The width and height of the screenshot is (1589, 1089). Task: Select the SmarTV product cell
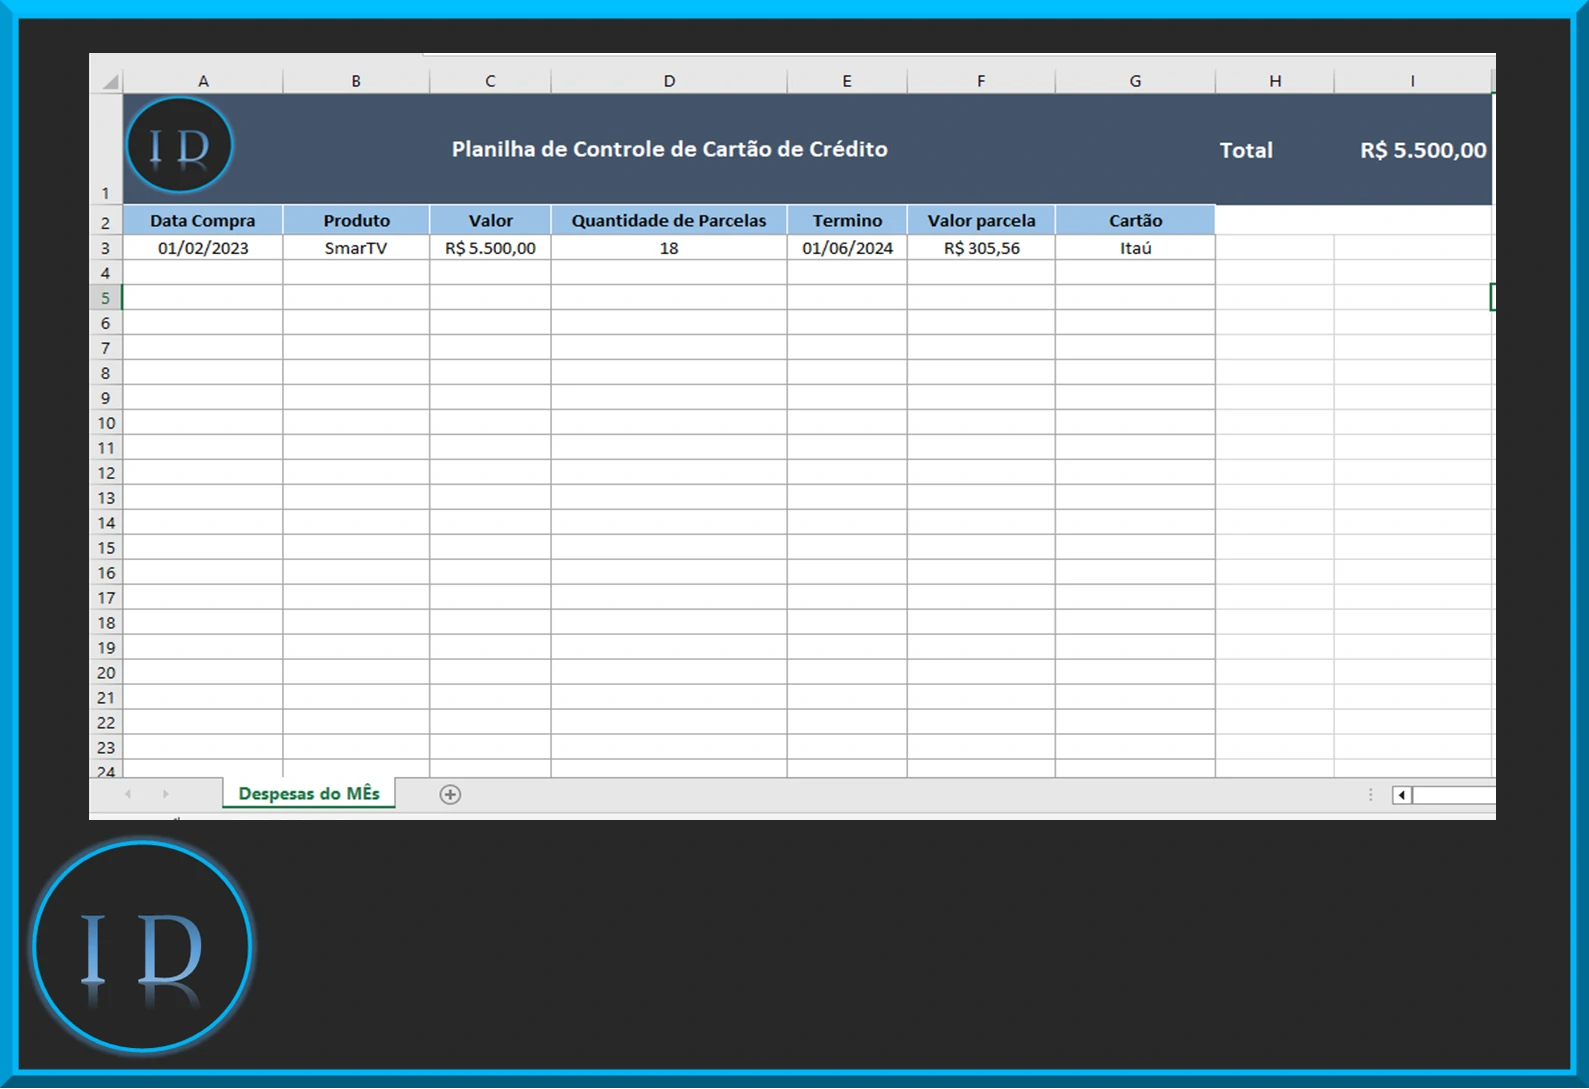click(x=356, y=248)
